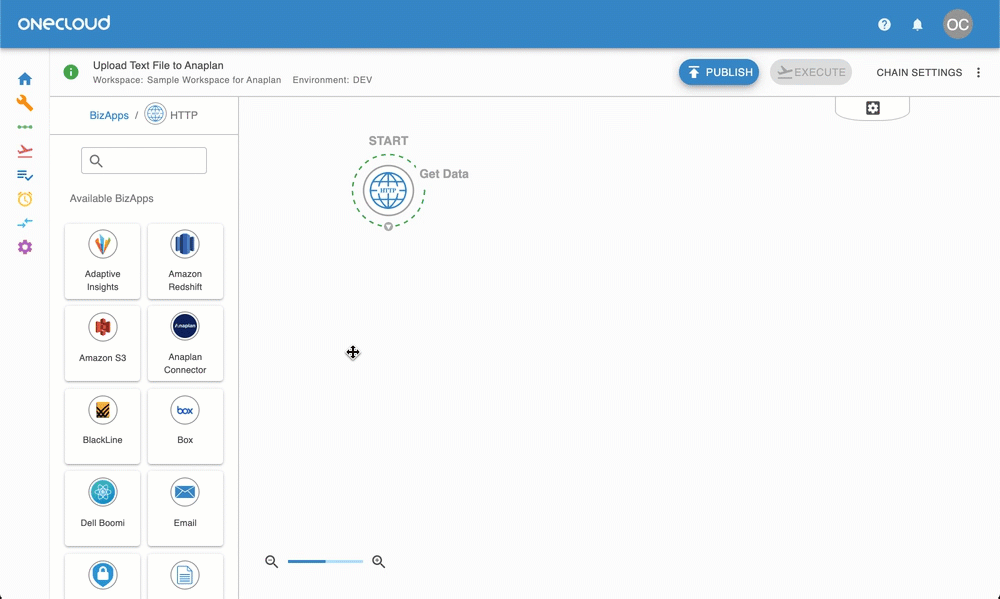The height and width of the screenshot is (599, 1000).
Task: Open the orange wrench Build icon
Action: pyautogui.click(x=25, y=103)
